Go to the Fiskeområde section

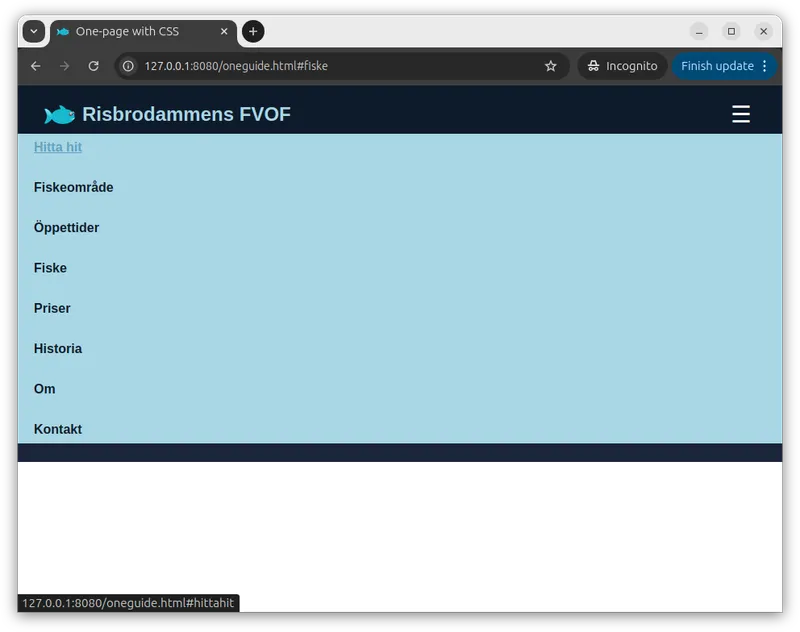[x=73, y=187]
